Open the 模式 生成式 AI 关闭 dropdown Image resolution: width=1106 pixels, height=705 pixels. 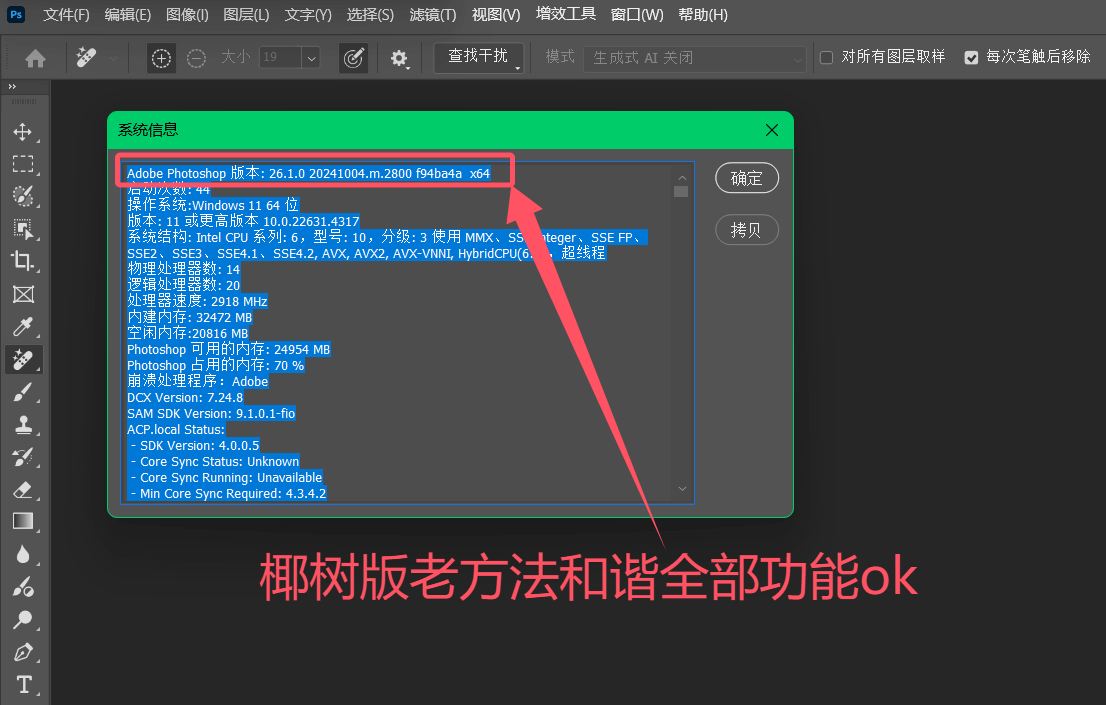pos(694,58)
